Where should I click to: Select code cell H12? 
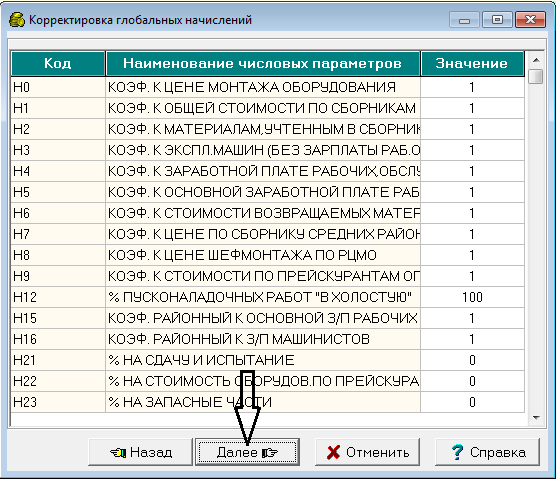point(58,297)
